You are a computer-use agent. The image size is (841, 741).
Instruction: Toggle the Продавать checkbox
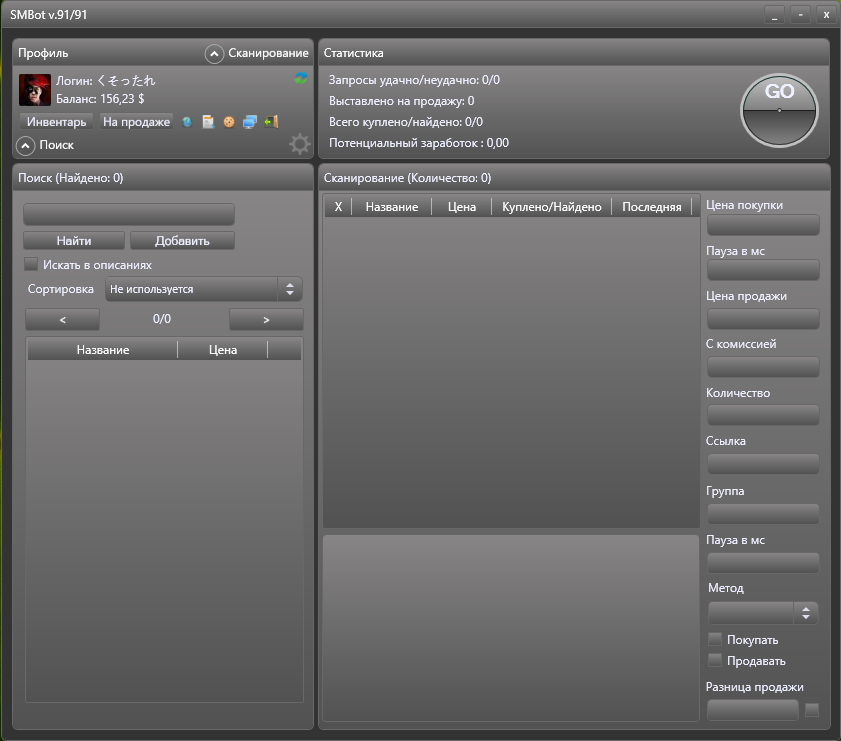pos(715,660)
